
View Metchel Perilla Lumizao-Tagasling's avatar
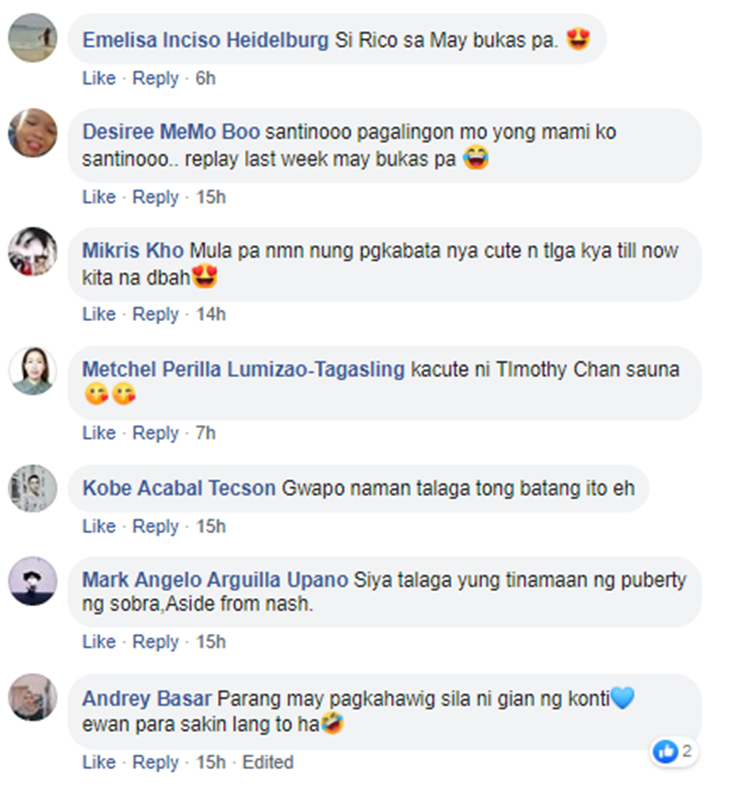pos(33,371)
